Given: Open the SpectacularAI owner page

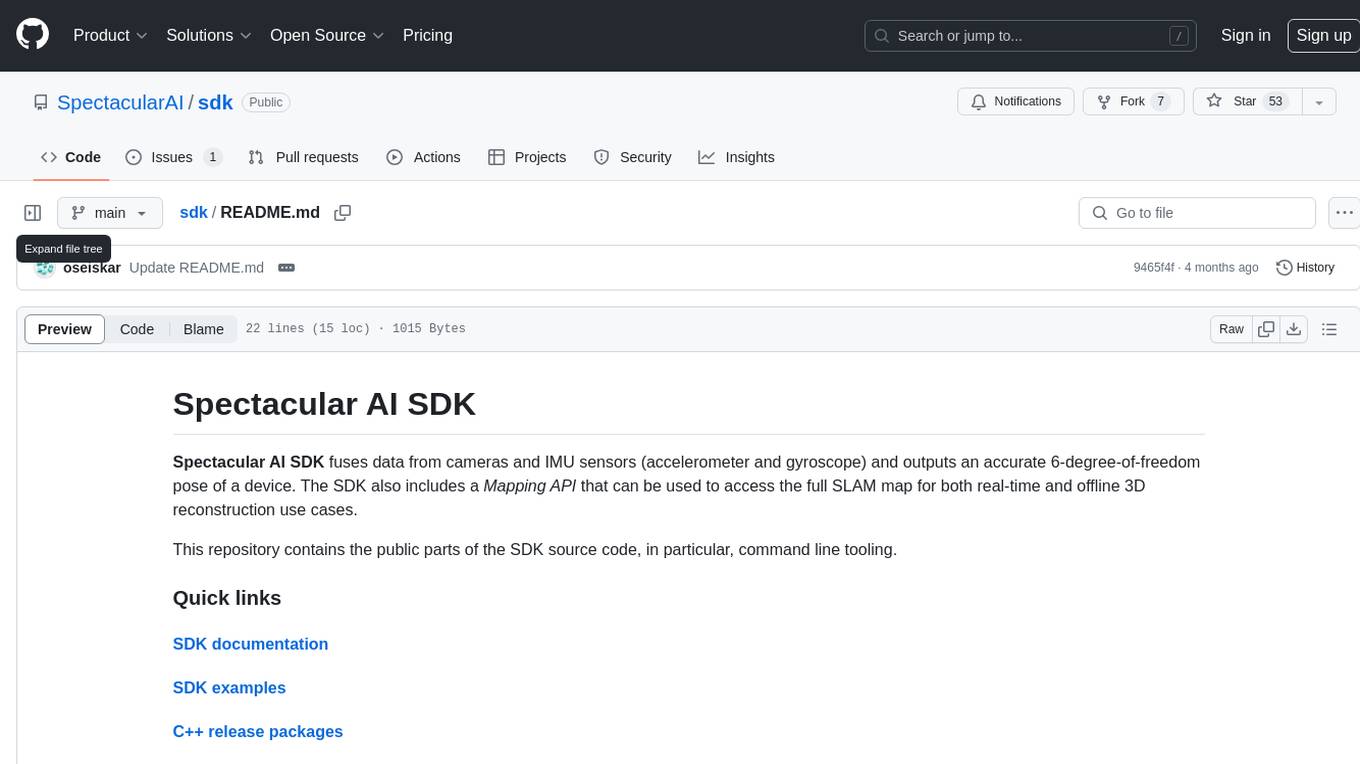Looking at the screenshot, I should point(120,102).
